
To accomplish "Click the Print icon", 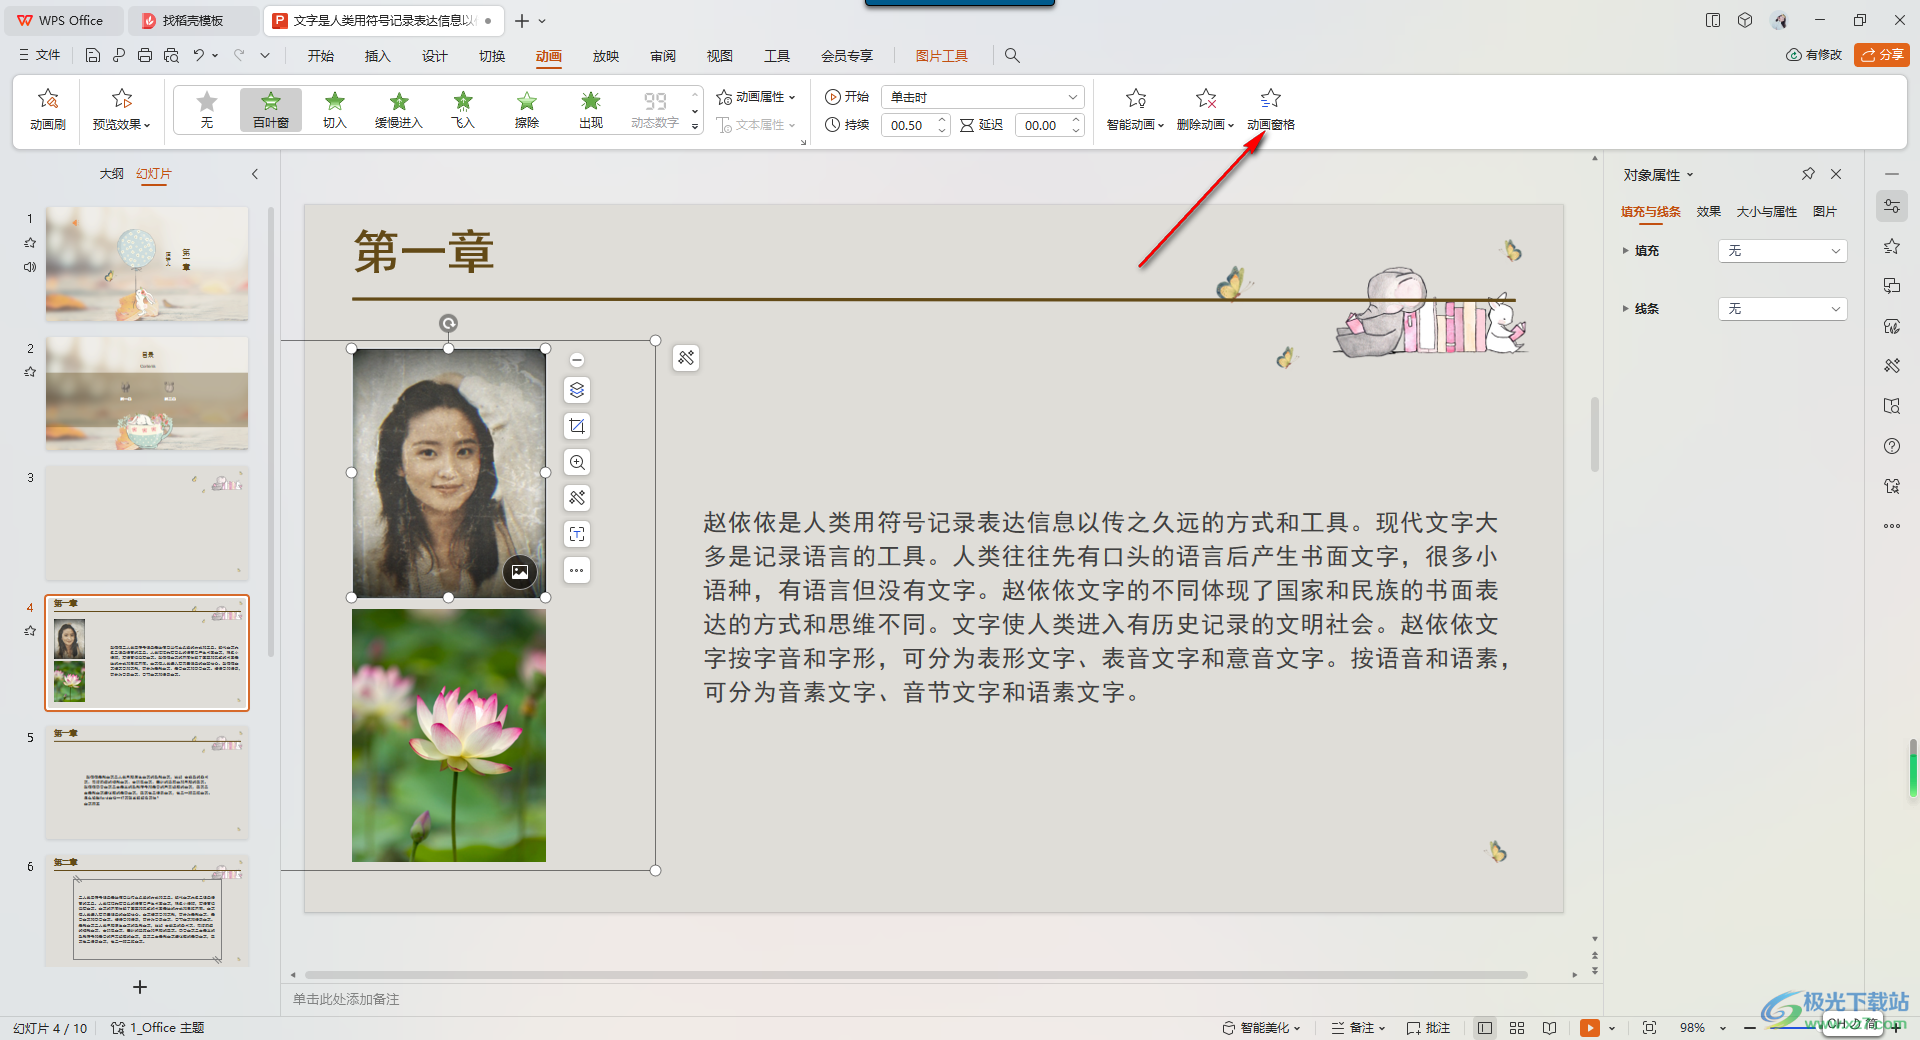I will [145, 55].
